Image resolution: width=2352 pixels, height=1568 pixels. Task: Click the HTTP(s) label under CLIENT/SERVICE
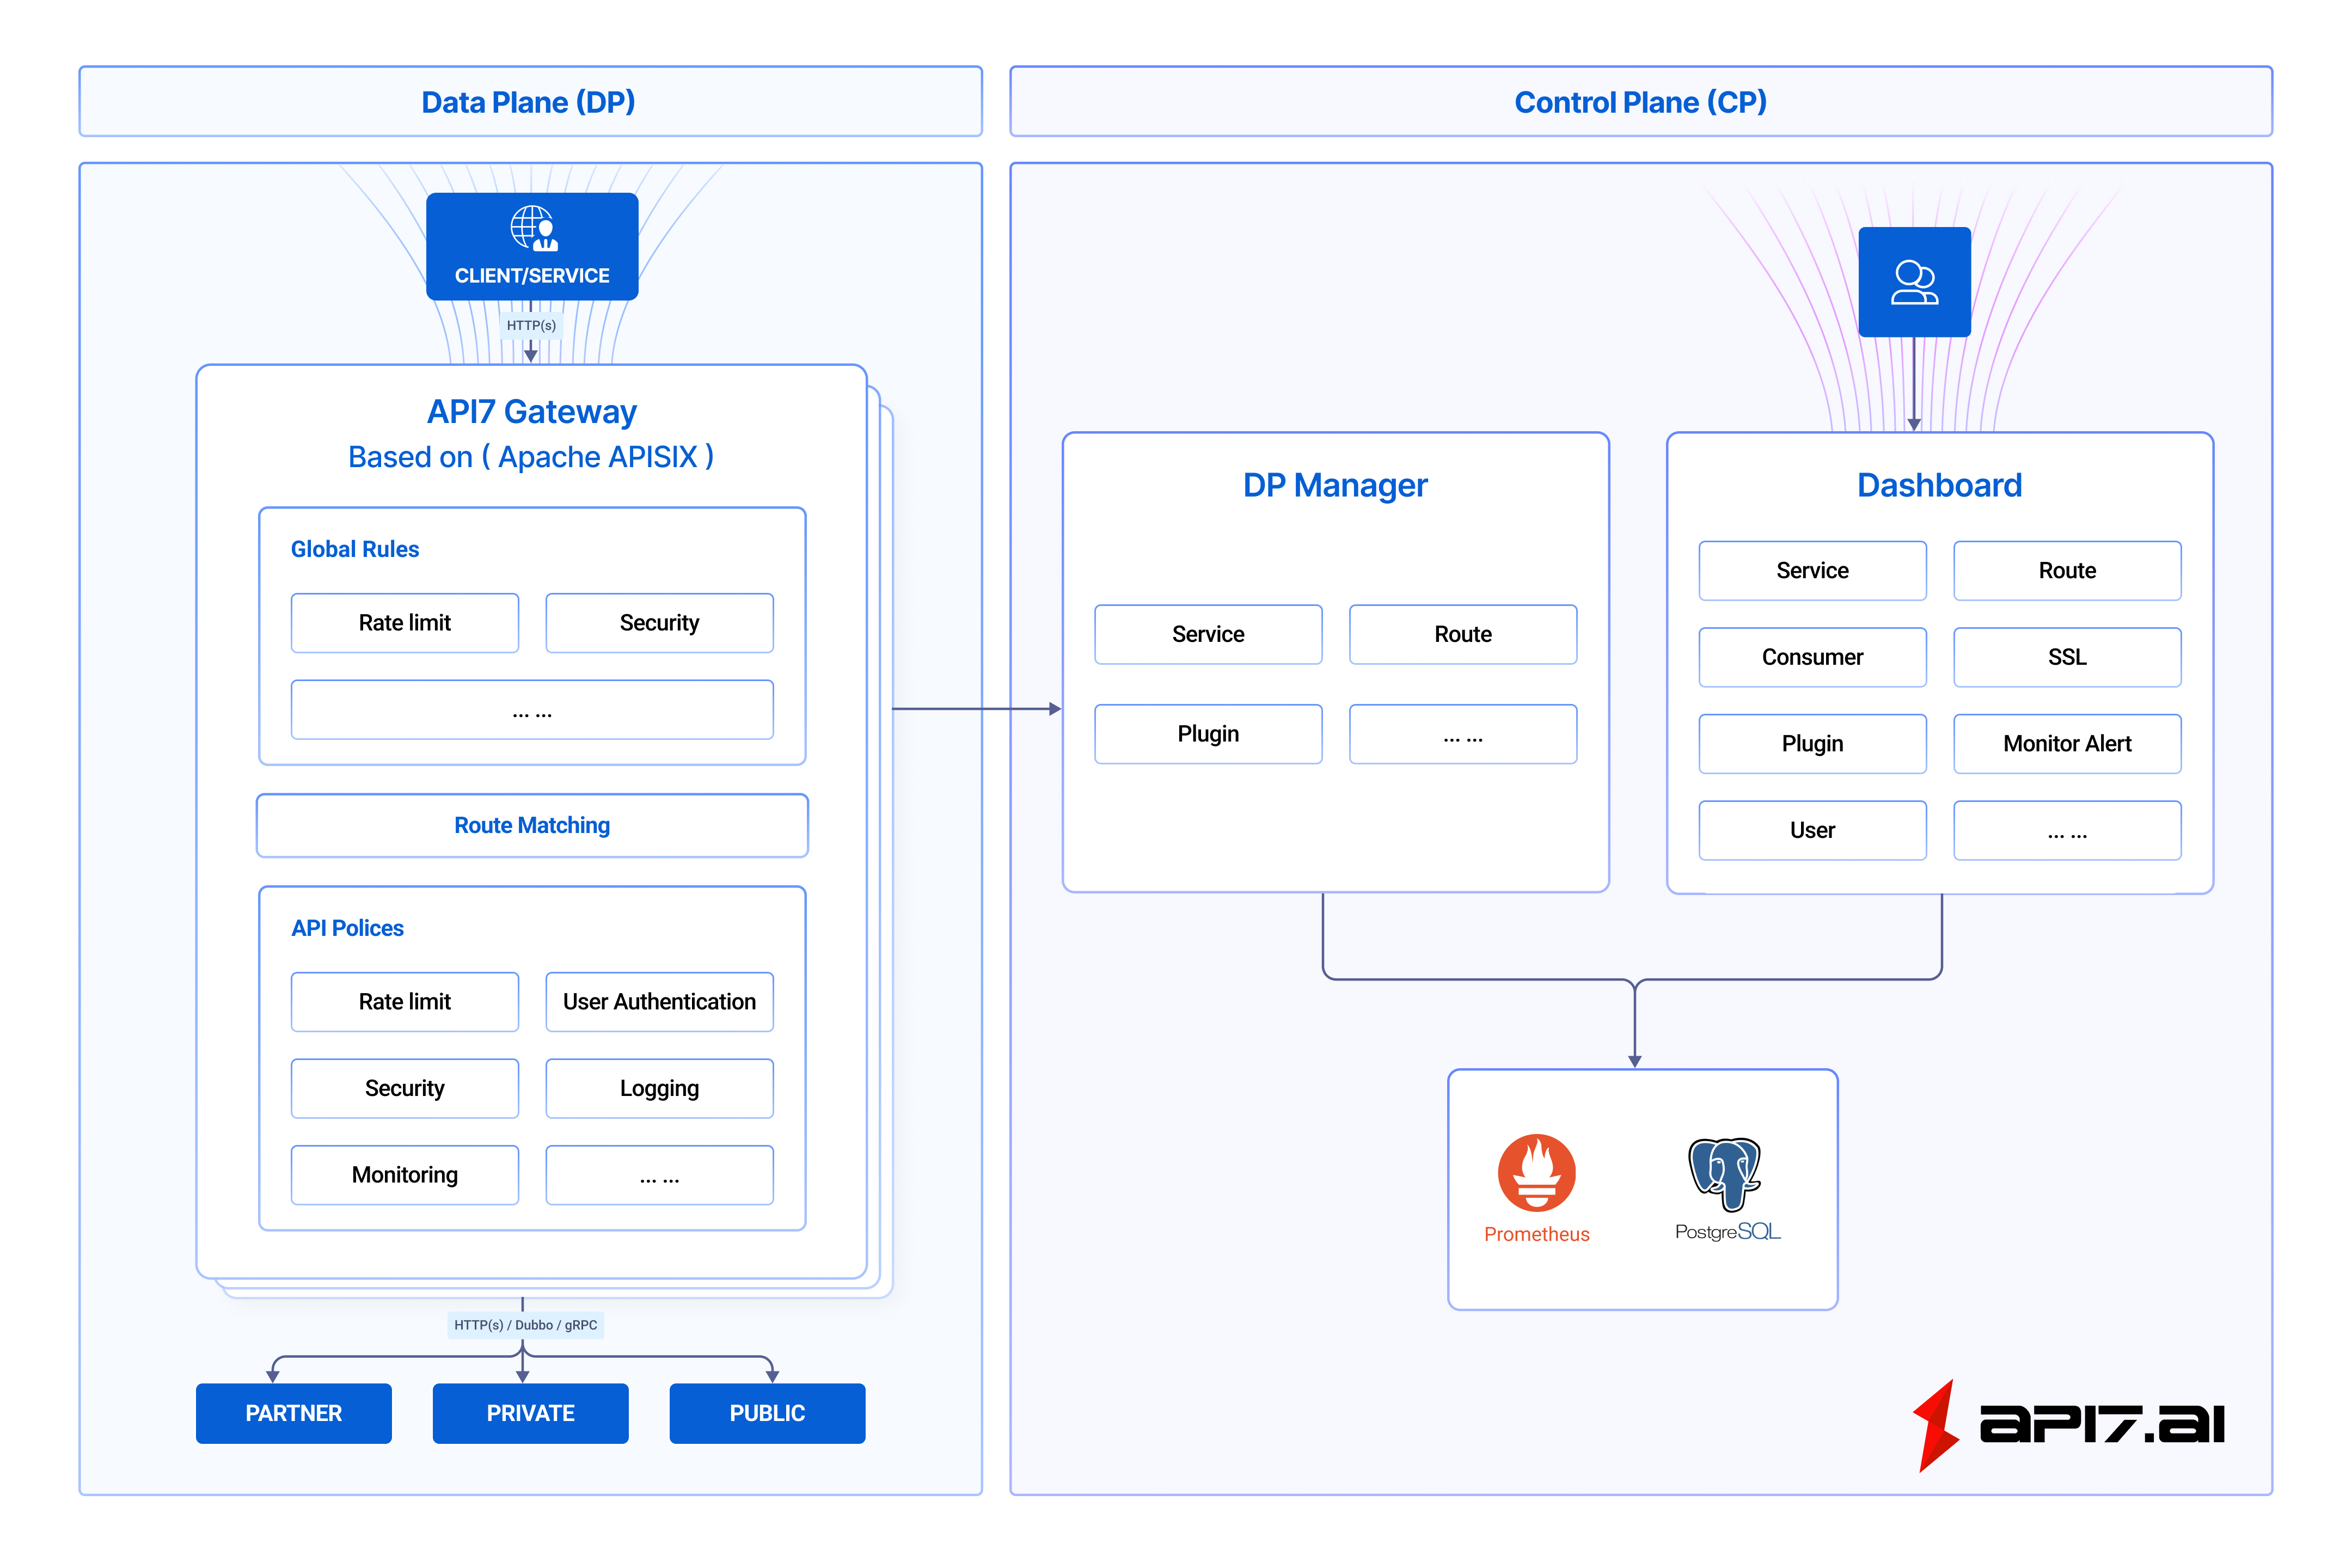click(x=531, y=326)
